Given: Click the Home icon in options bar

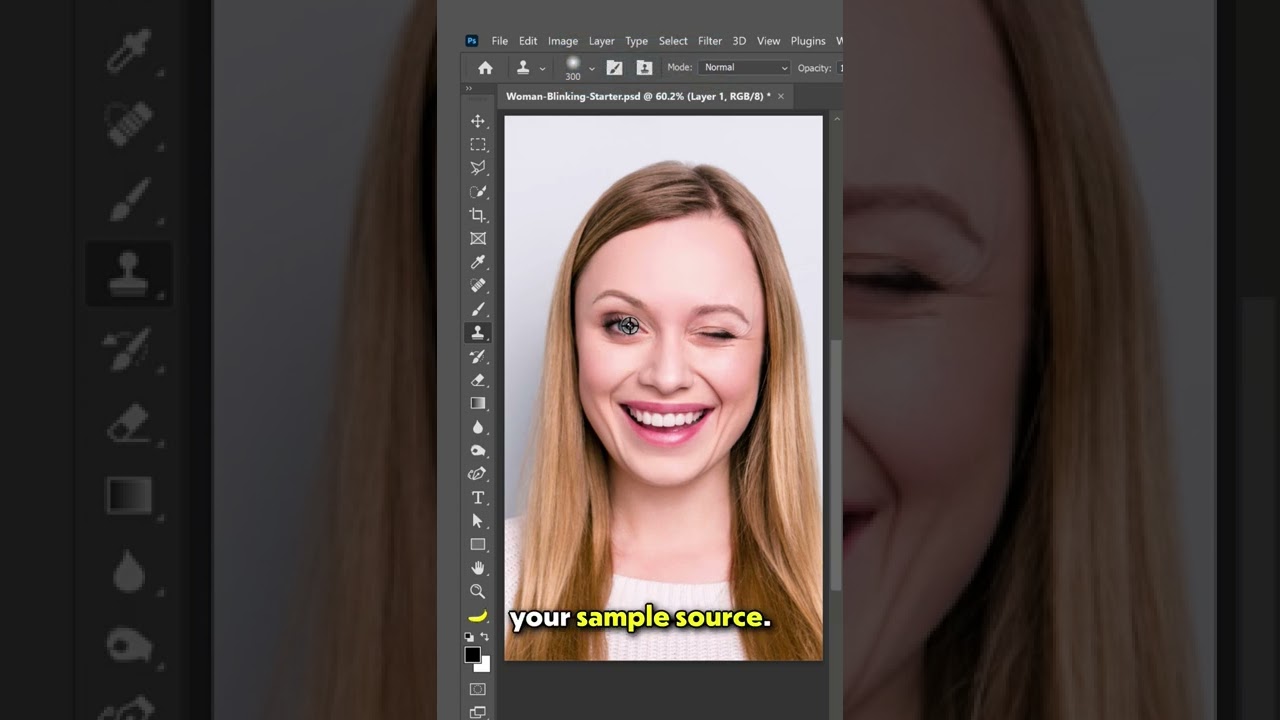Looking at the screenshot, I should point(485,68).
